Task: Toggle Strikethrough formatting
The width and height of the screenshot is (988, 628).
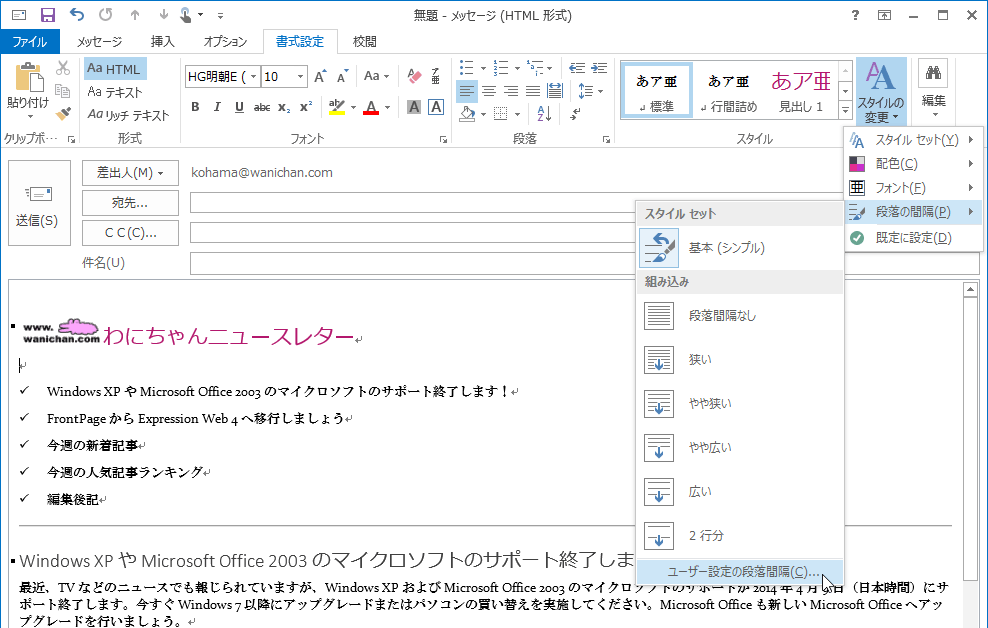Action: 262,108
